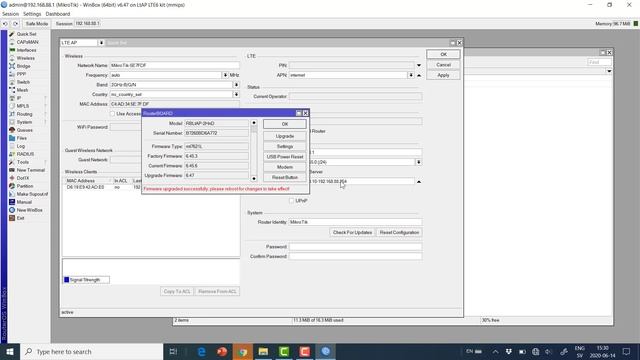Open the Dashboard menu
Viewport: 640px width, 360px height.
click(x=58, y=14)
